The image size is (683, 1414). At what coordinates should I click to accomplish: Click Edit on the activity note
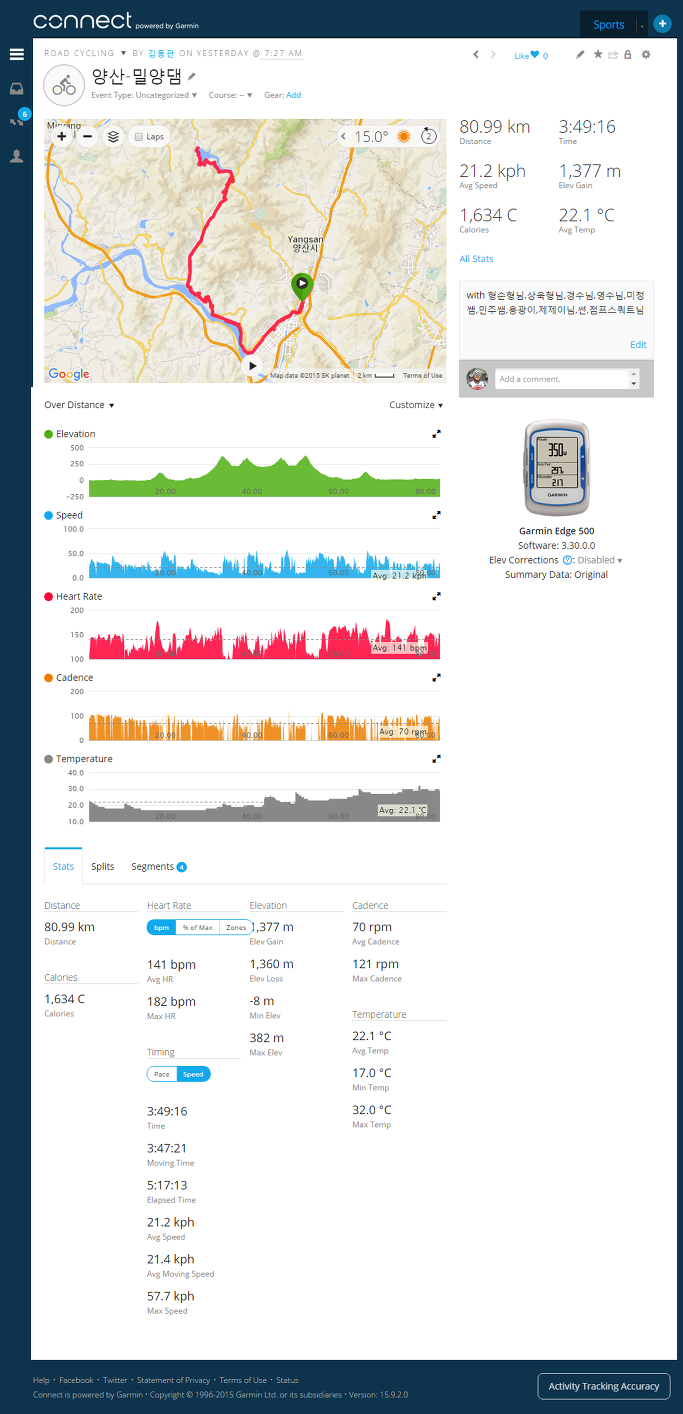pos(638,344)
